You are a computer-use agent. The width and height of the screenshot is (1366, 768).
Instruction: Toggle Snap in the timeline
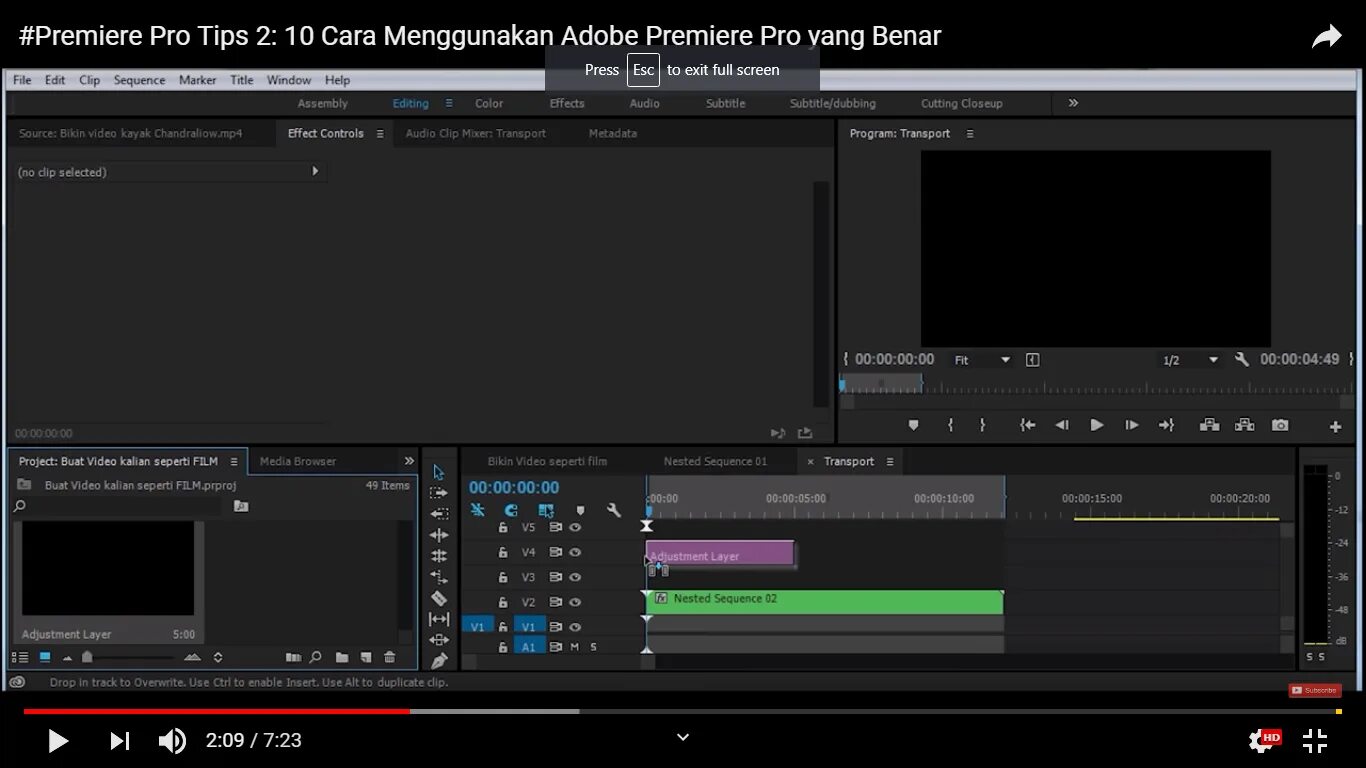pos(511,510)
